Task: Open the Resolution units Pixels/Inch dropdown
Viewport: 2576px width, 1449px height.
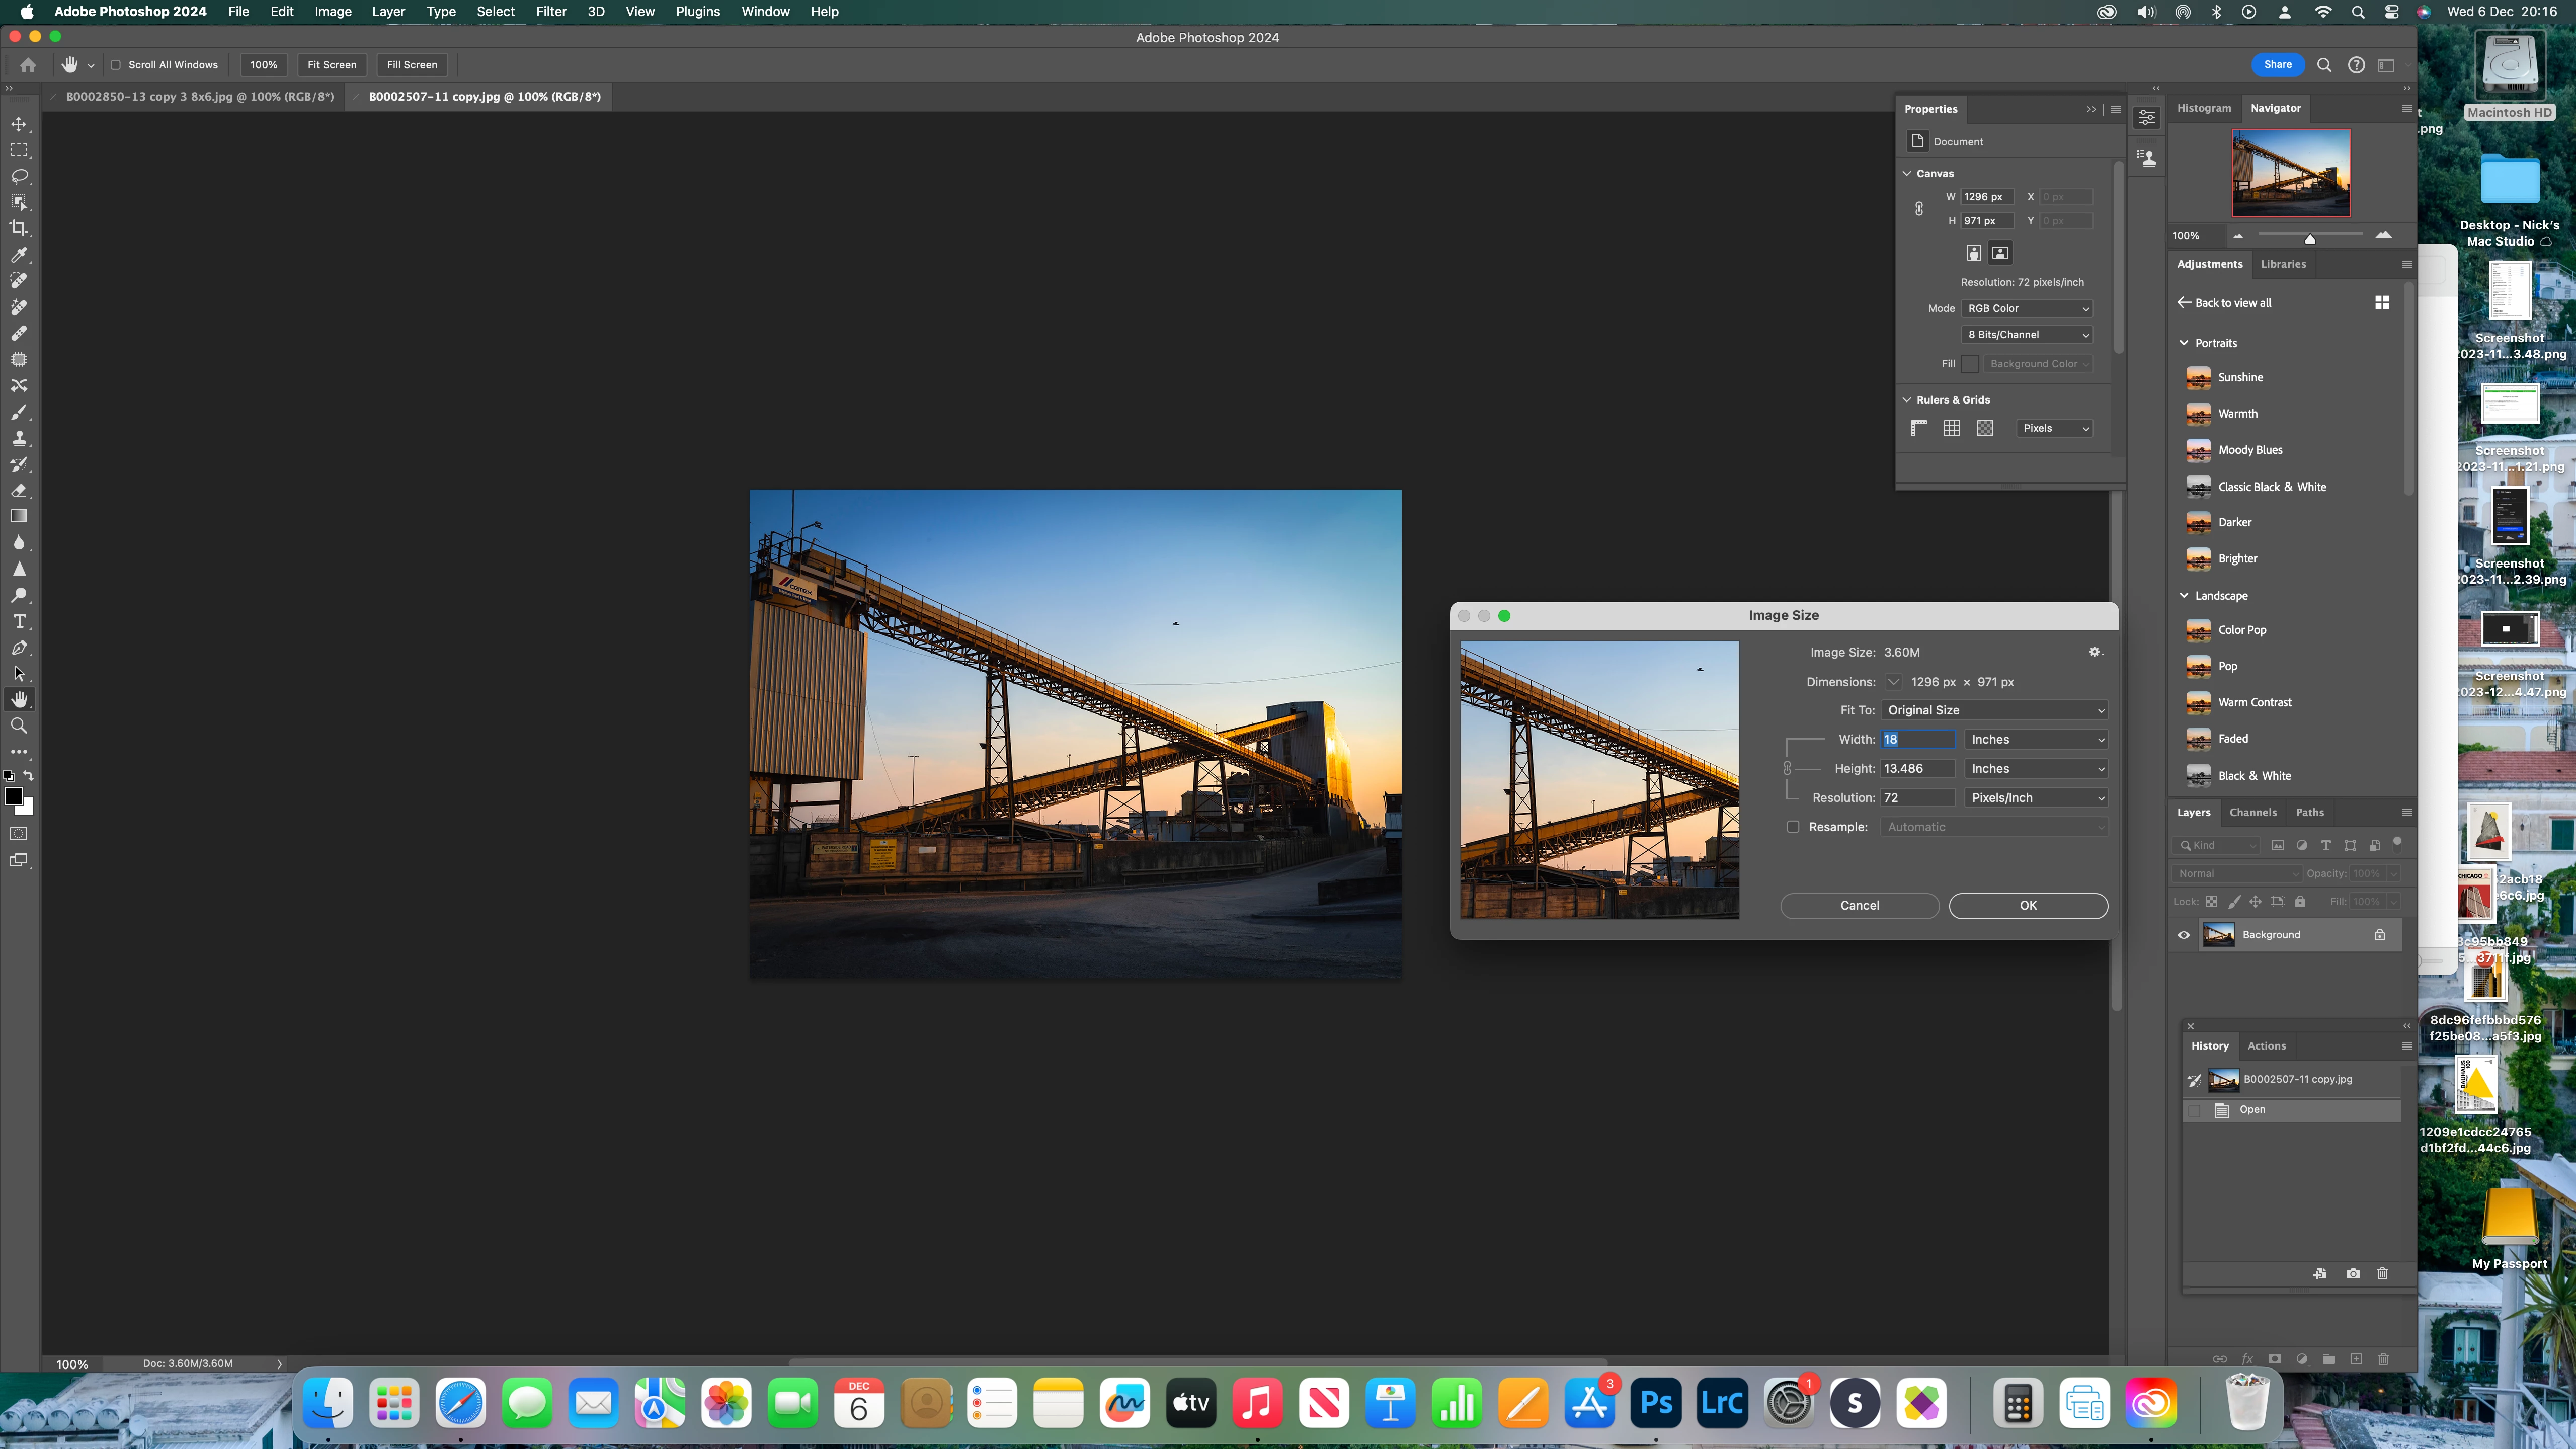Action: [x=2036, y=798]
